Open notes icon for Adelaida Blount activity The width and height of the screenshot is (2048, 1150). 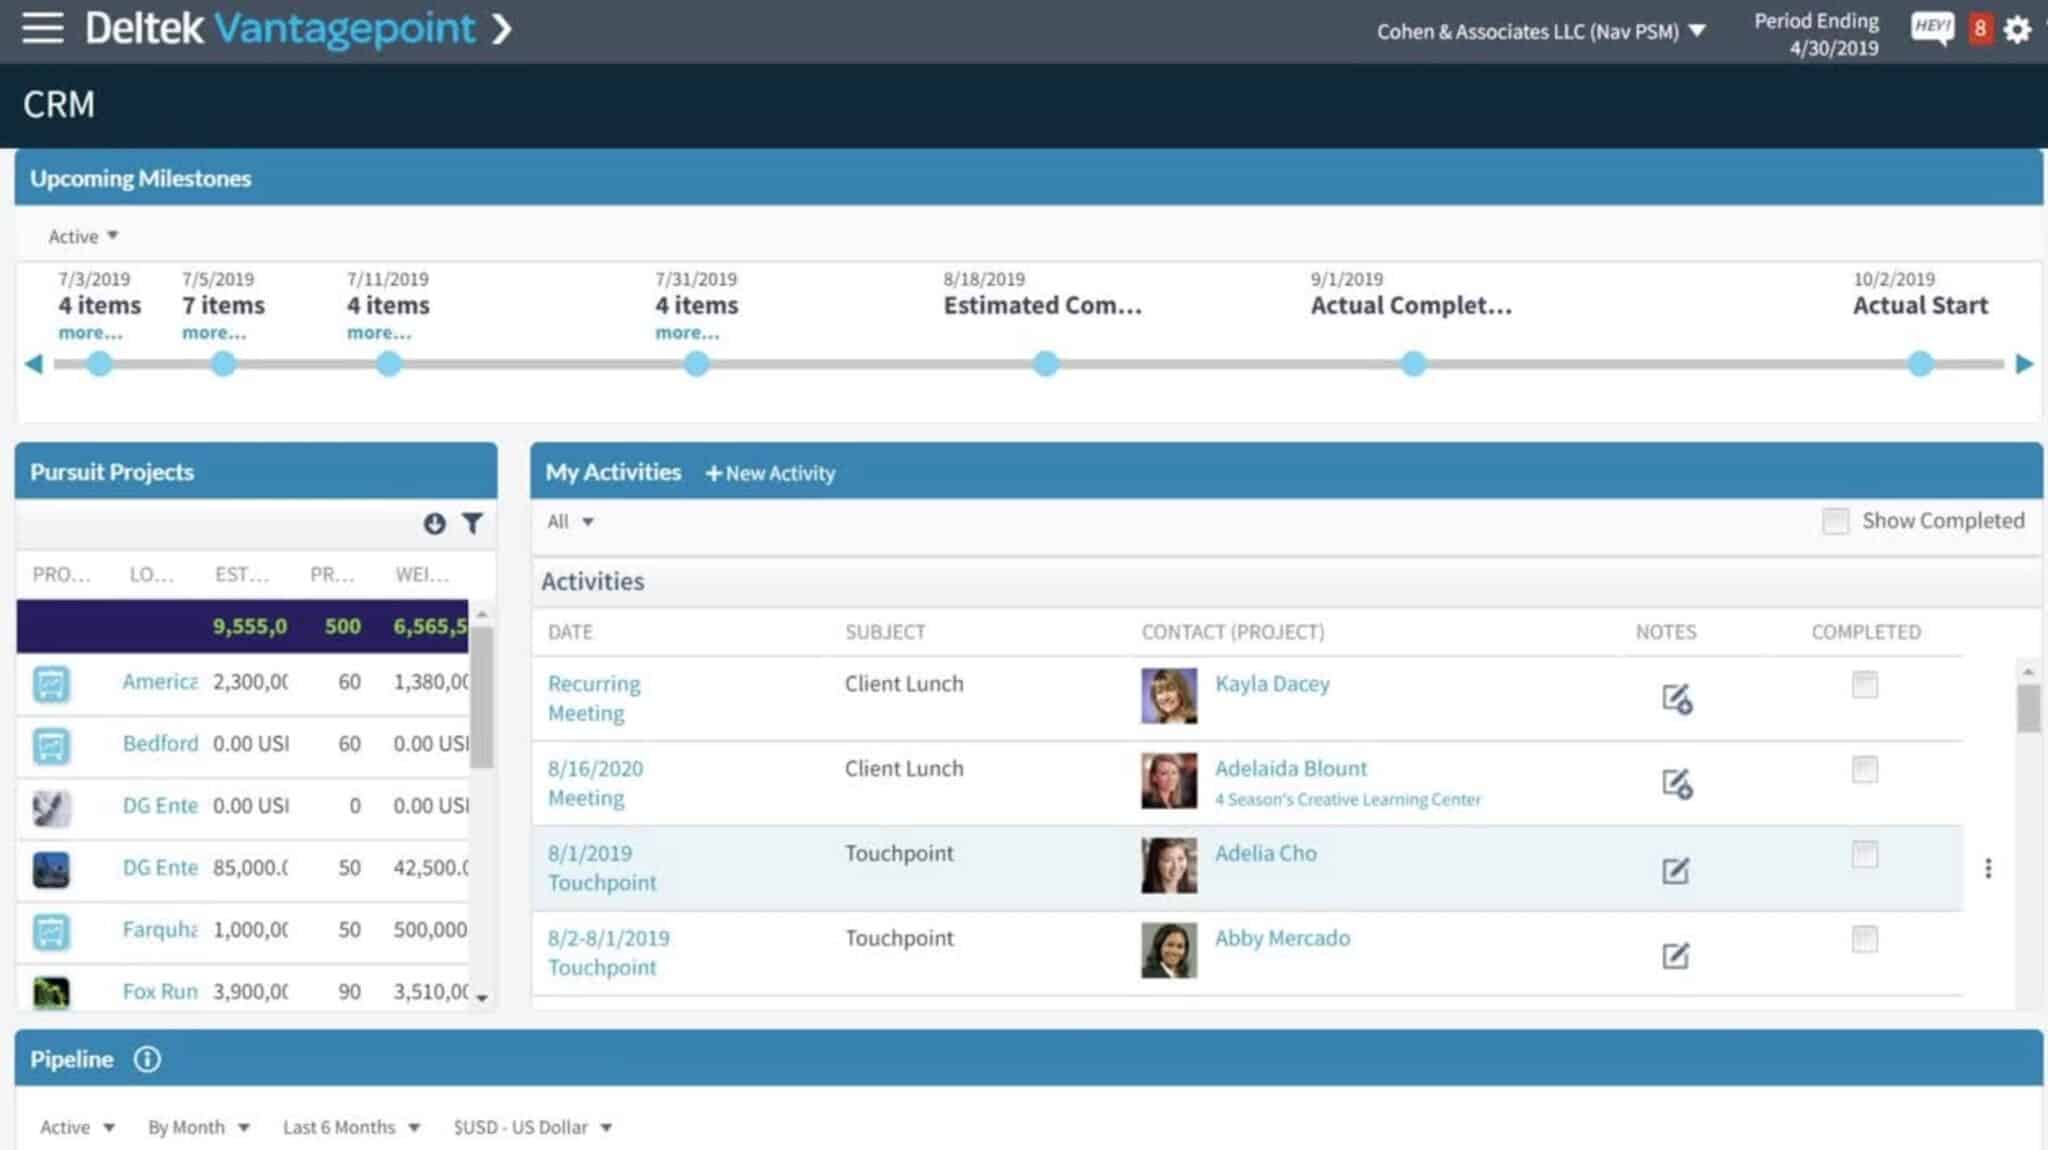[1676, 783]
